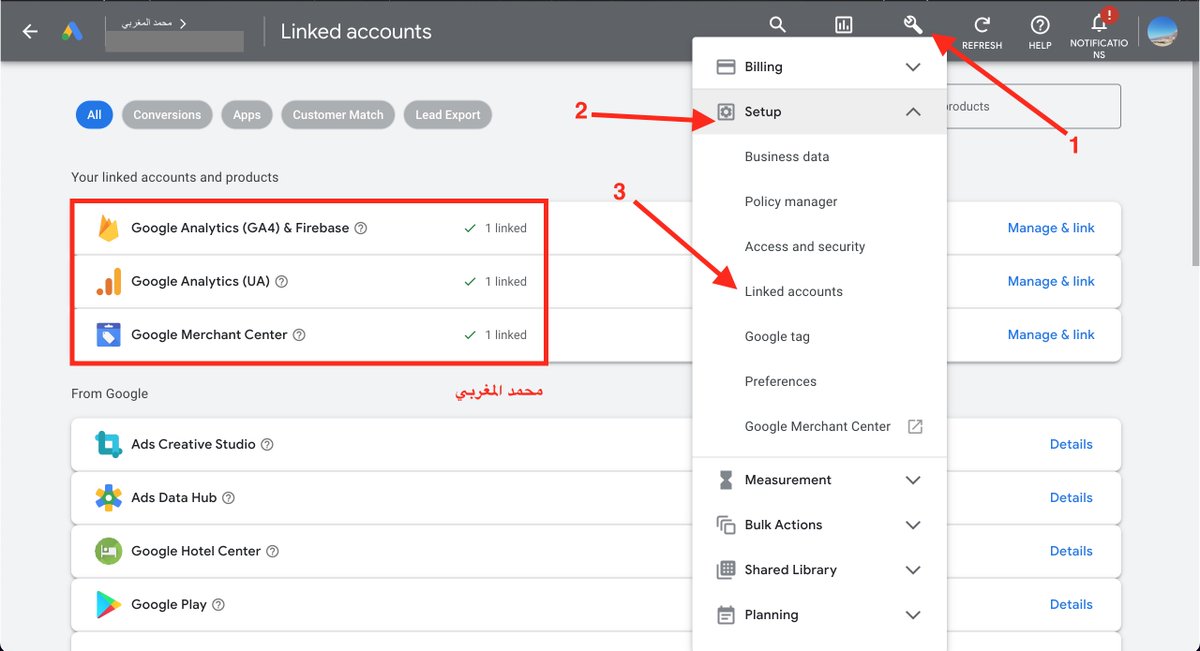Open Details for Google Hotel Center
The width and height of the screenshot is (1200, 651).
pos(1071,551)
